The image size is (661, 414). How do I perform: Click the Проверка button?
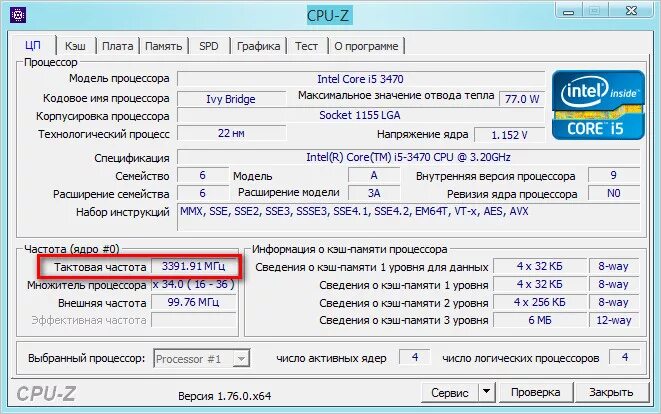tap(535, 392)
